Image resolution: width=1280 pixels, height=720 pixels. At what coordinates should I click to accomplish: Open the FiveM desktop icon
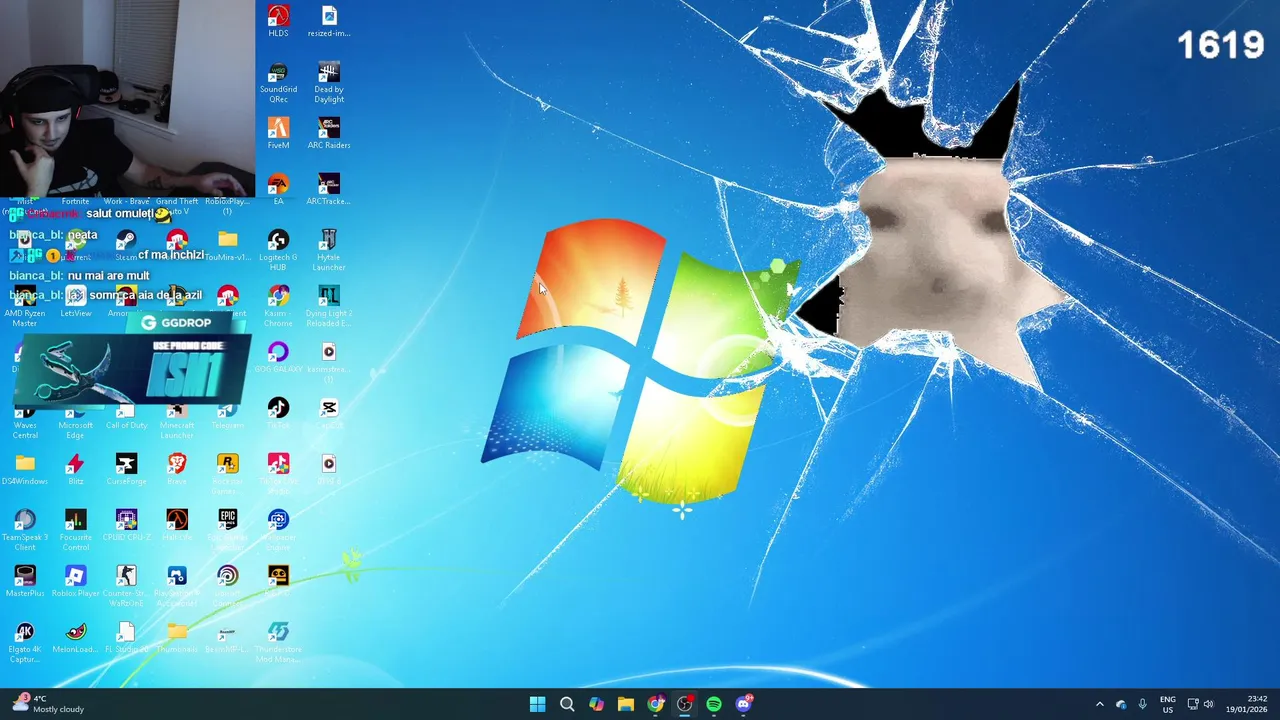(278, 133)
